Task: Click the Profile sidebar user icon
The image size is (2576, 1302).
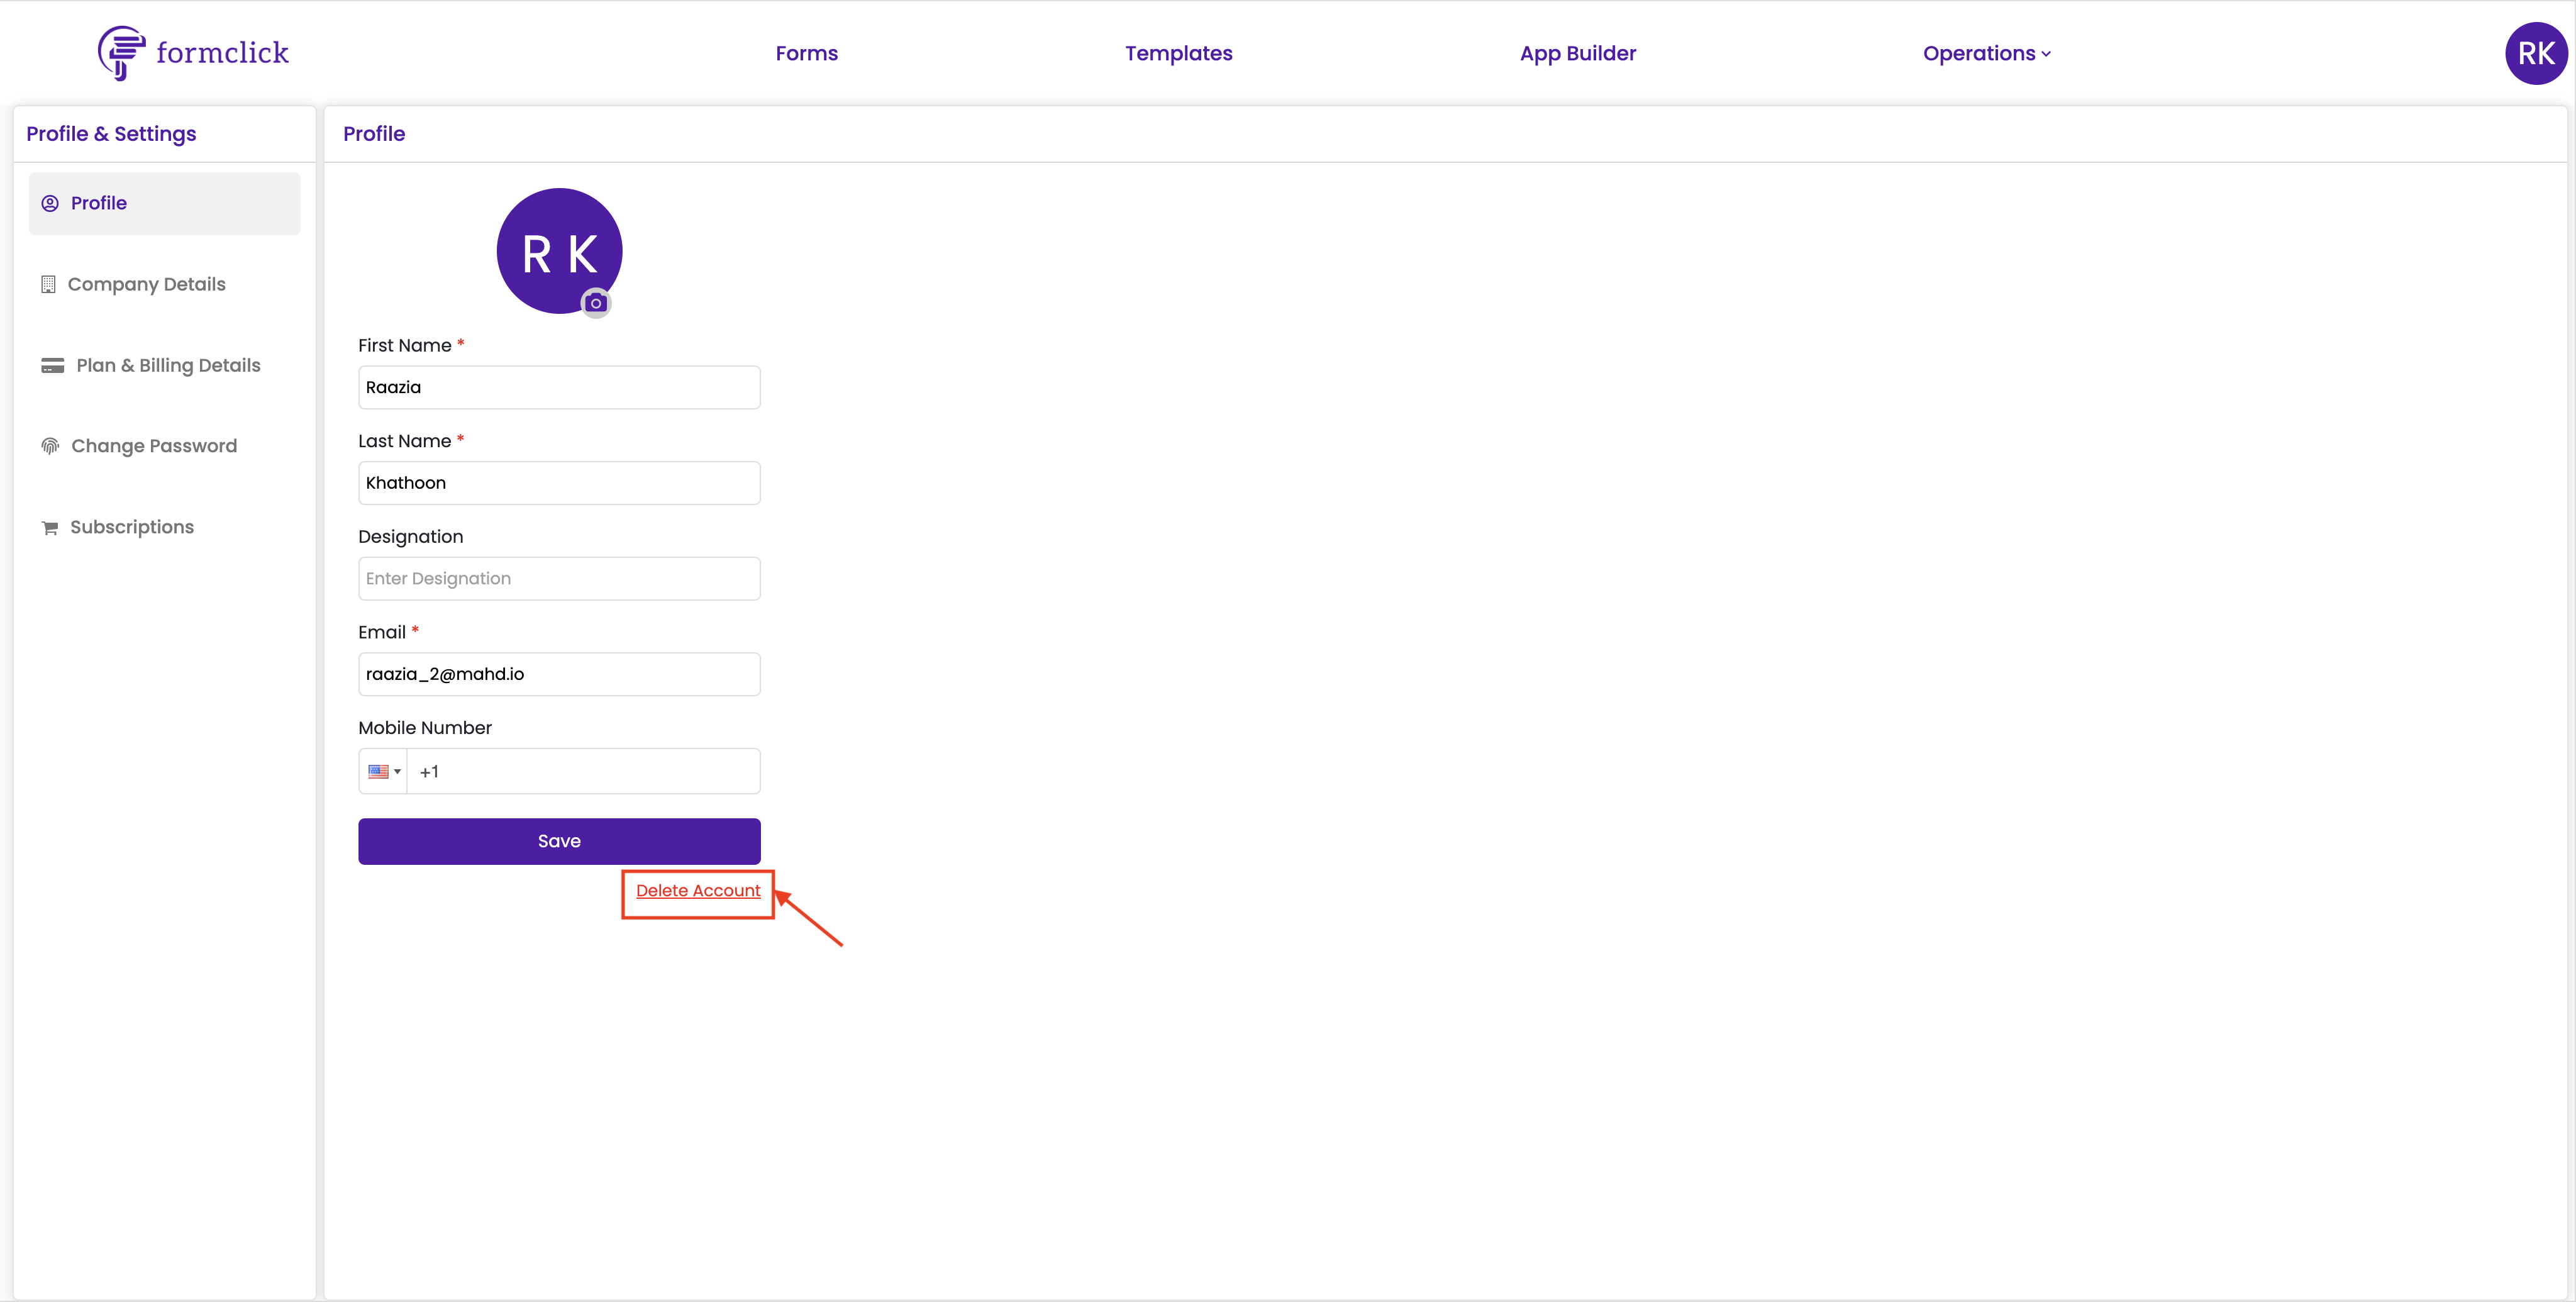Action: point(50,203)
